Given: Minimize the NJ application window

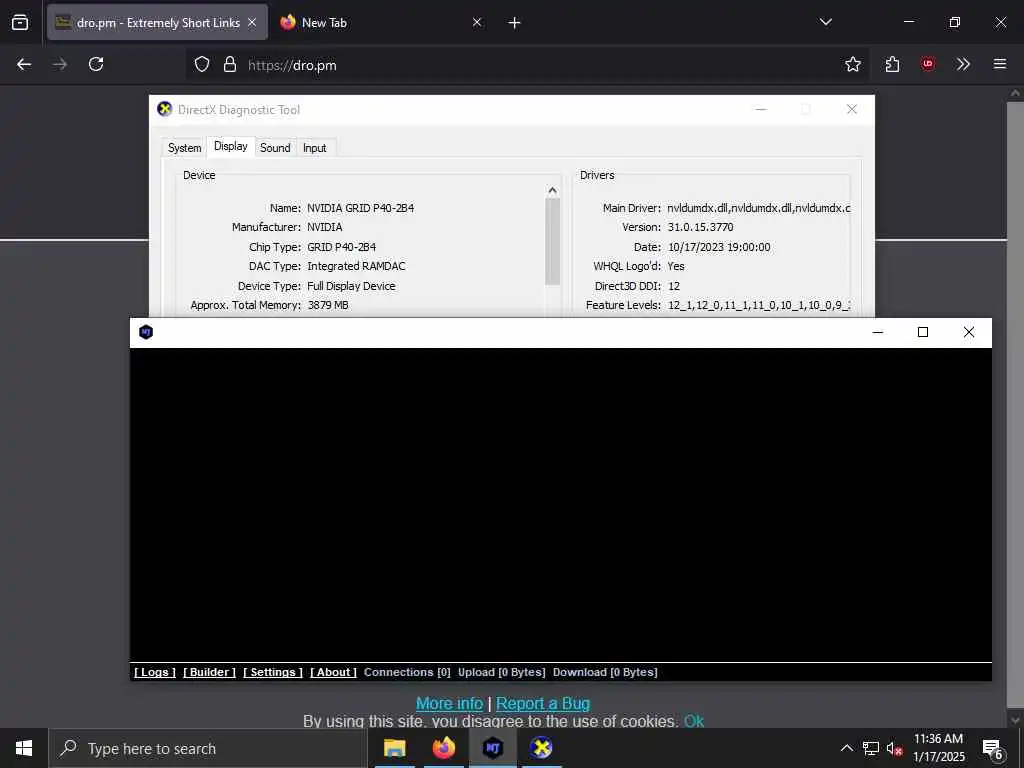Looking at the screenshot, I should (878, 332).
